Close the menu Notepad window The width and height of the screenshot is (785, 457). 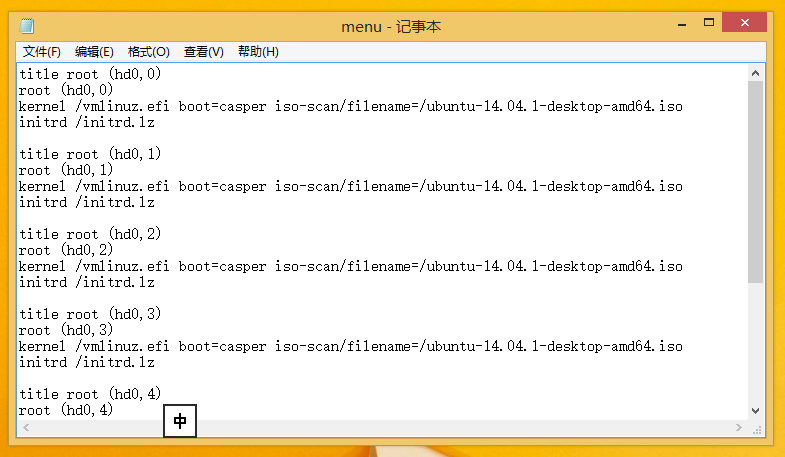point(744,23)
